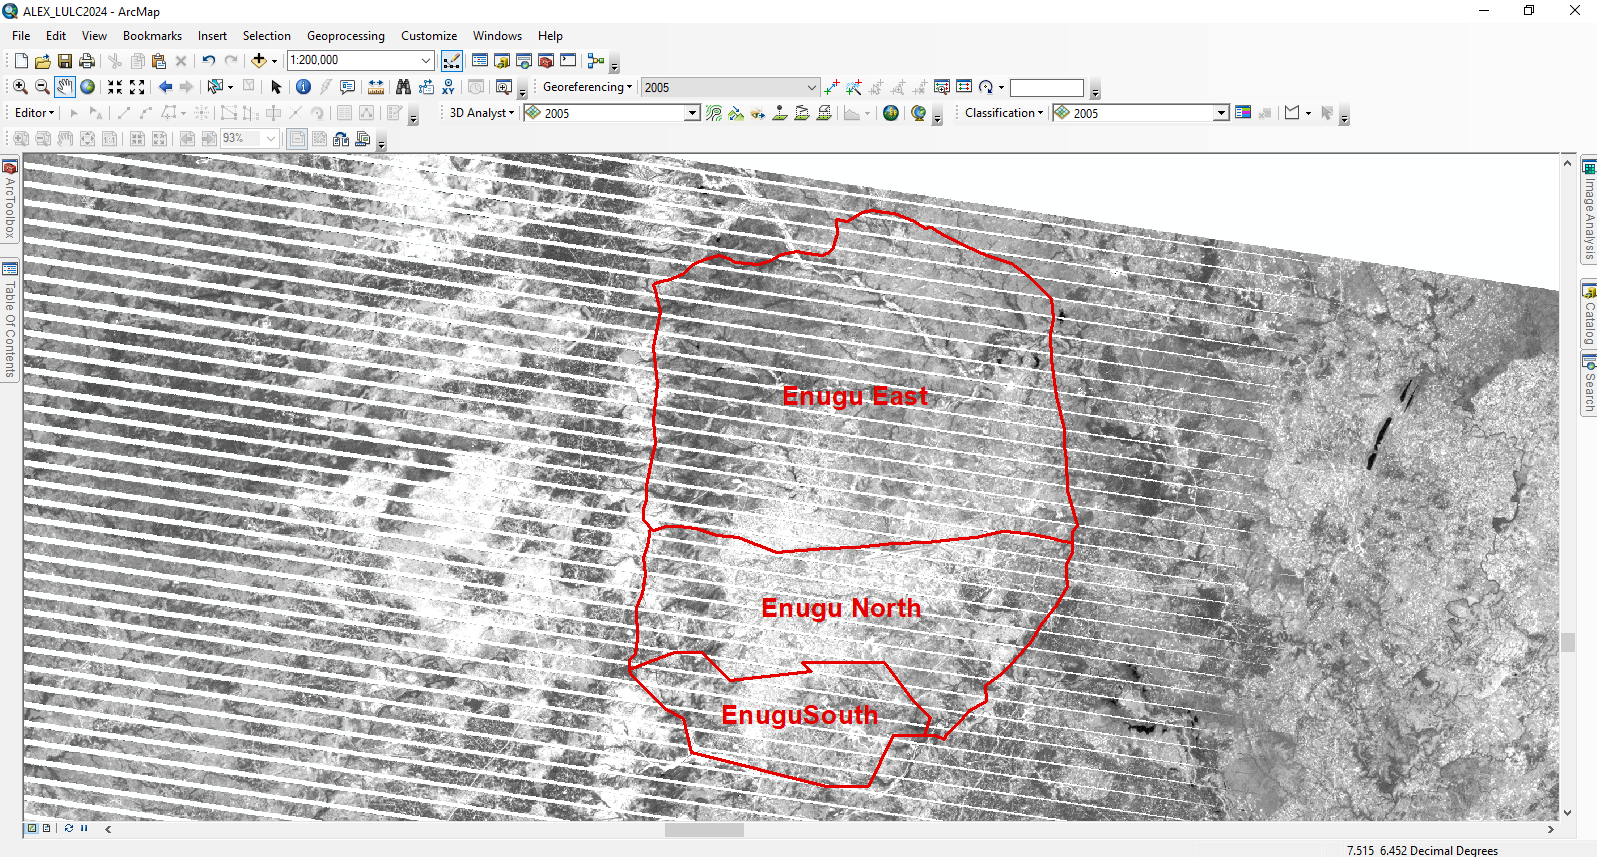Open the Windows menu
This screenshot has height=857, width=1597.
point(497,35)
